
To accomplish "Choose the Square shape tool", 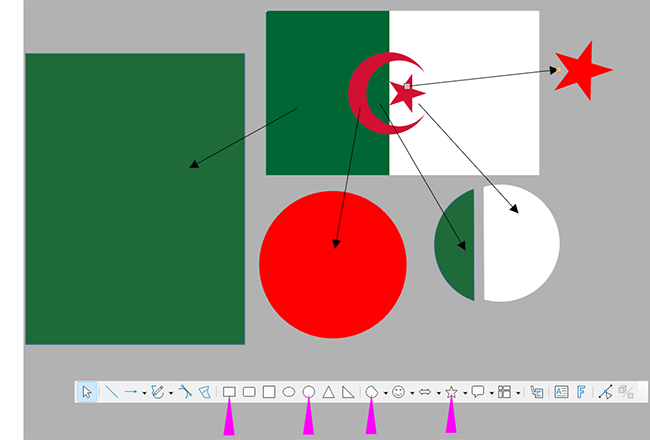I will [x=269, y=392].
